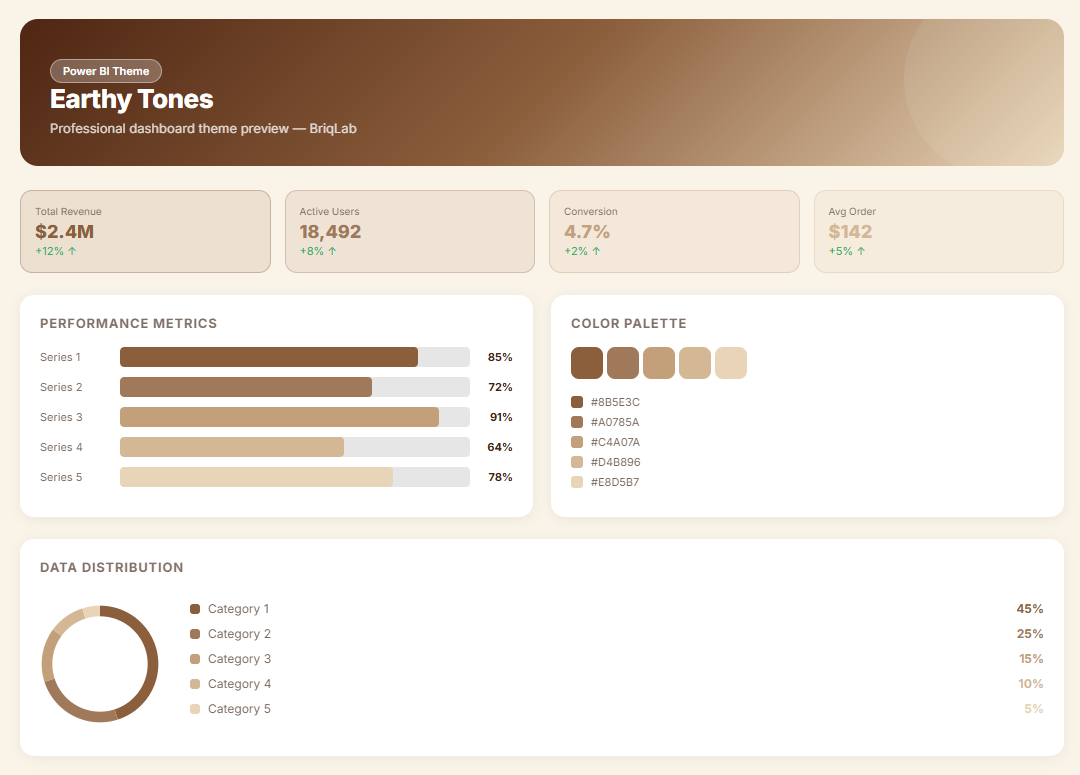The image size is (1080, 775).
Task: Click the Series 3 bar at 91%
Action: click(279, 417)
